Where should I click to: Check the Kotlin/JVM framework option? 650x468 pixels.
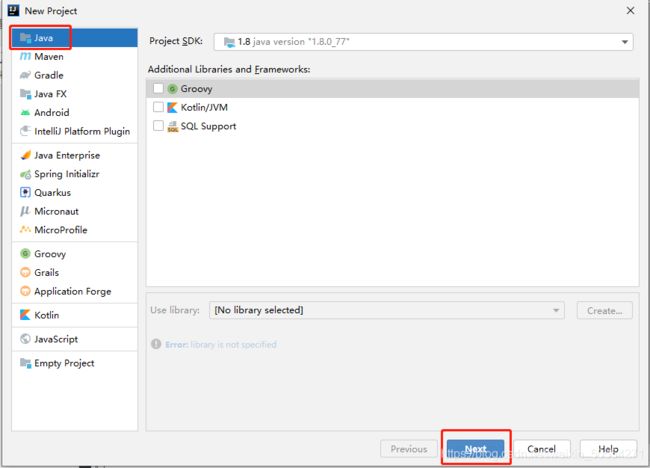pyautogui.click(x=158, y=107)
